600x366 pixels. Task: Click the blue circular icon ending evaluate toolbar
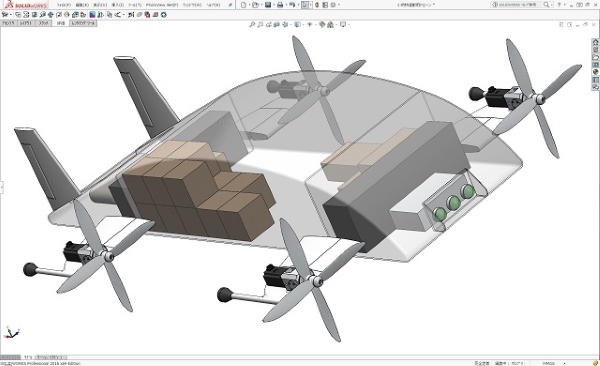point(164,15)
